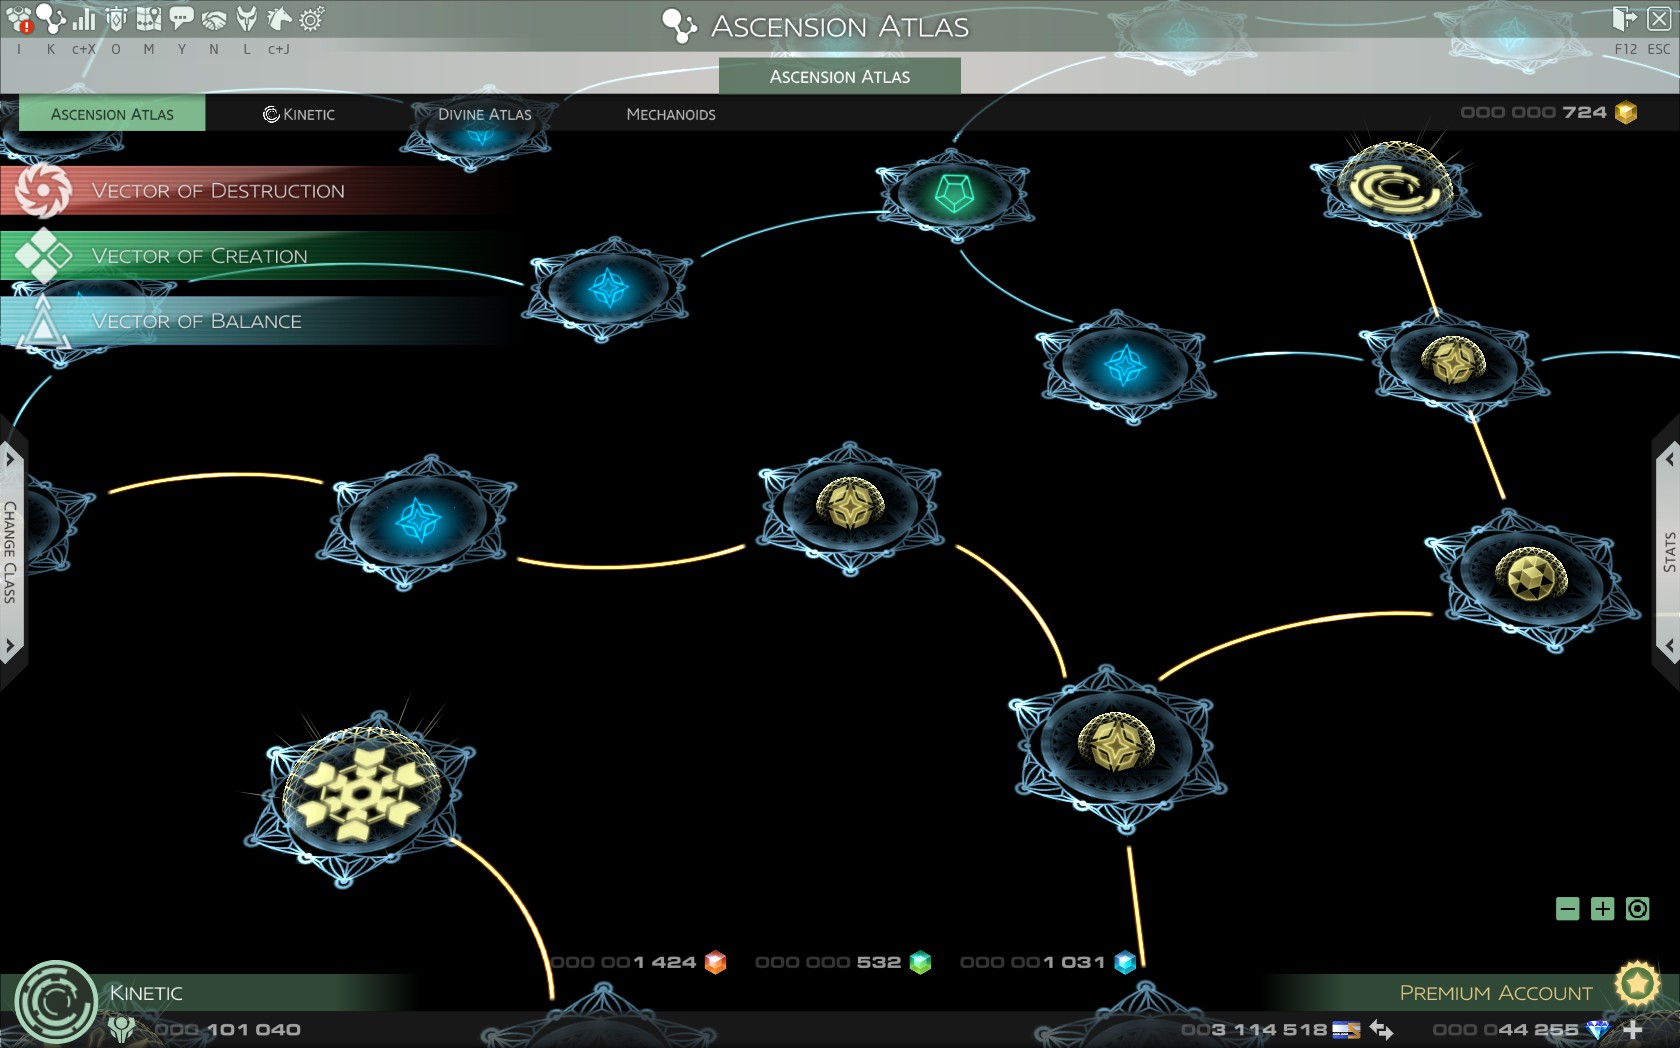Click the blue diamond currency icon
1680x1048 pixels.
pos(1598,1029)
